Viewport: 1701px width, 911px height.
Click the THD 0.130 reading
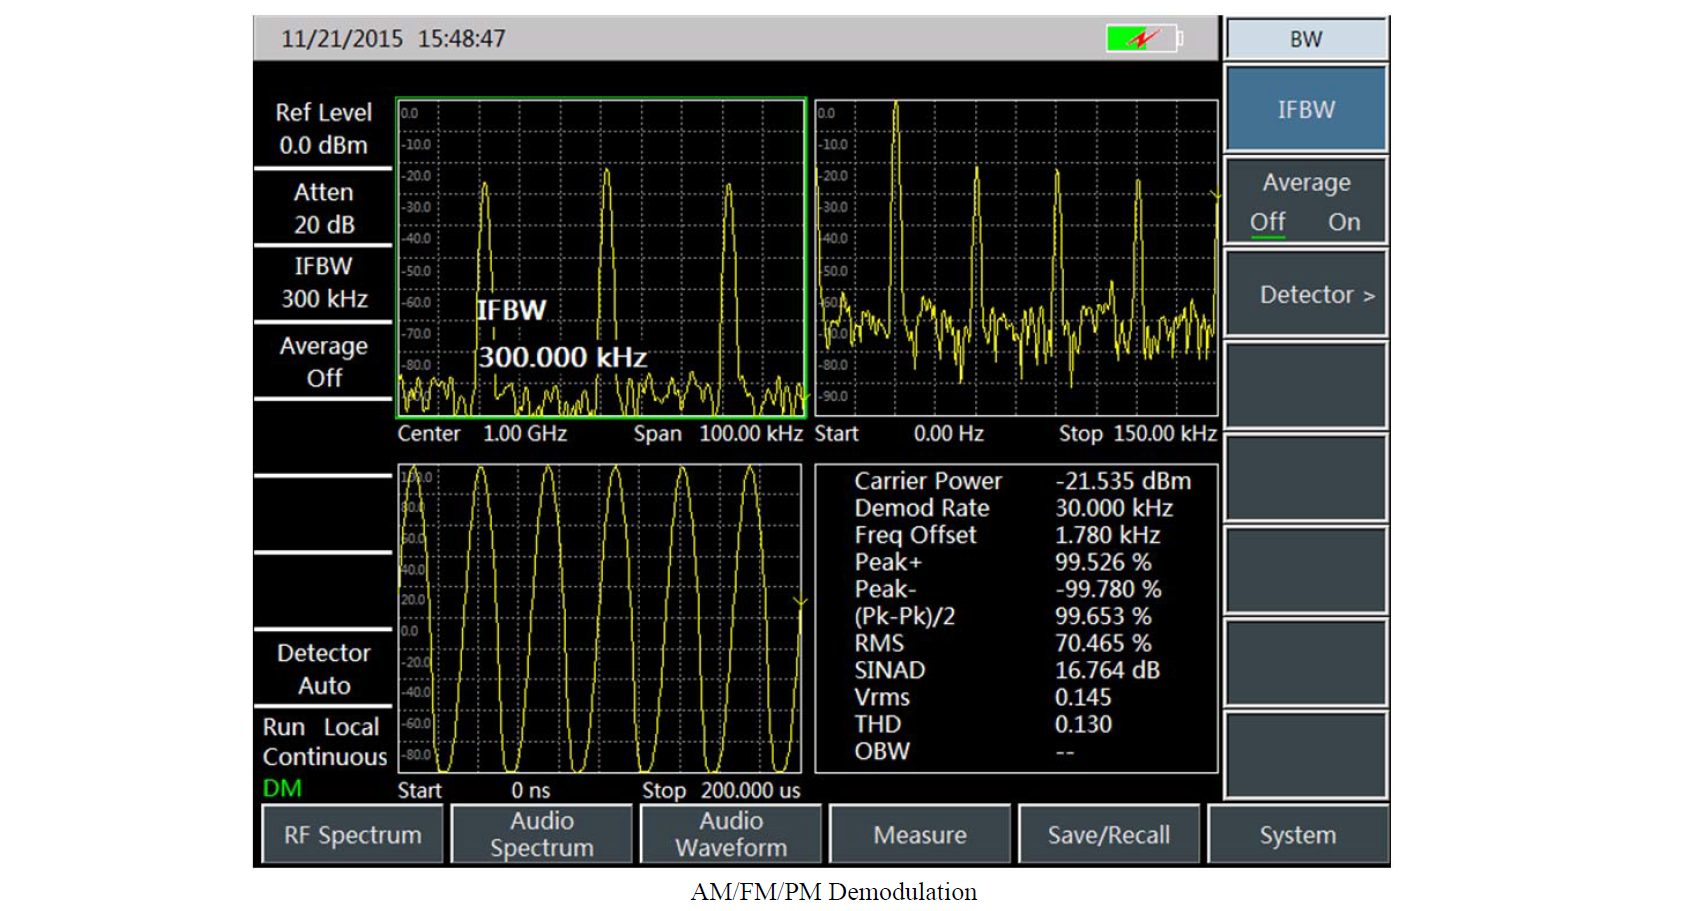[x=983, y=724]
